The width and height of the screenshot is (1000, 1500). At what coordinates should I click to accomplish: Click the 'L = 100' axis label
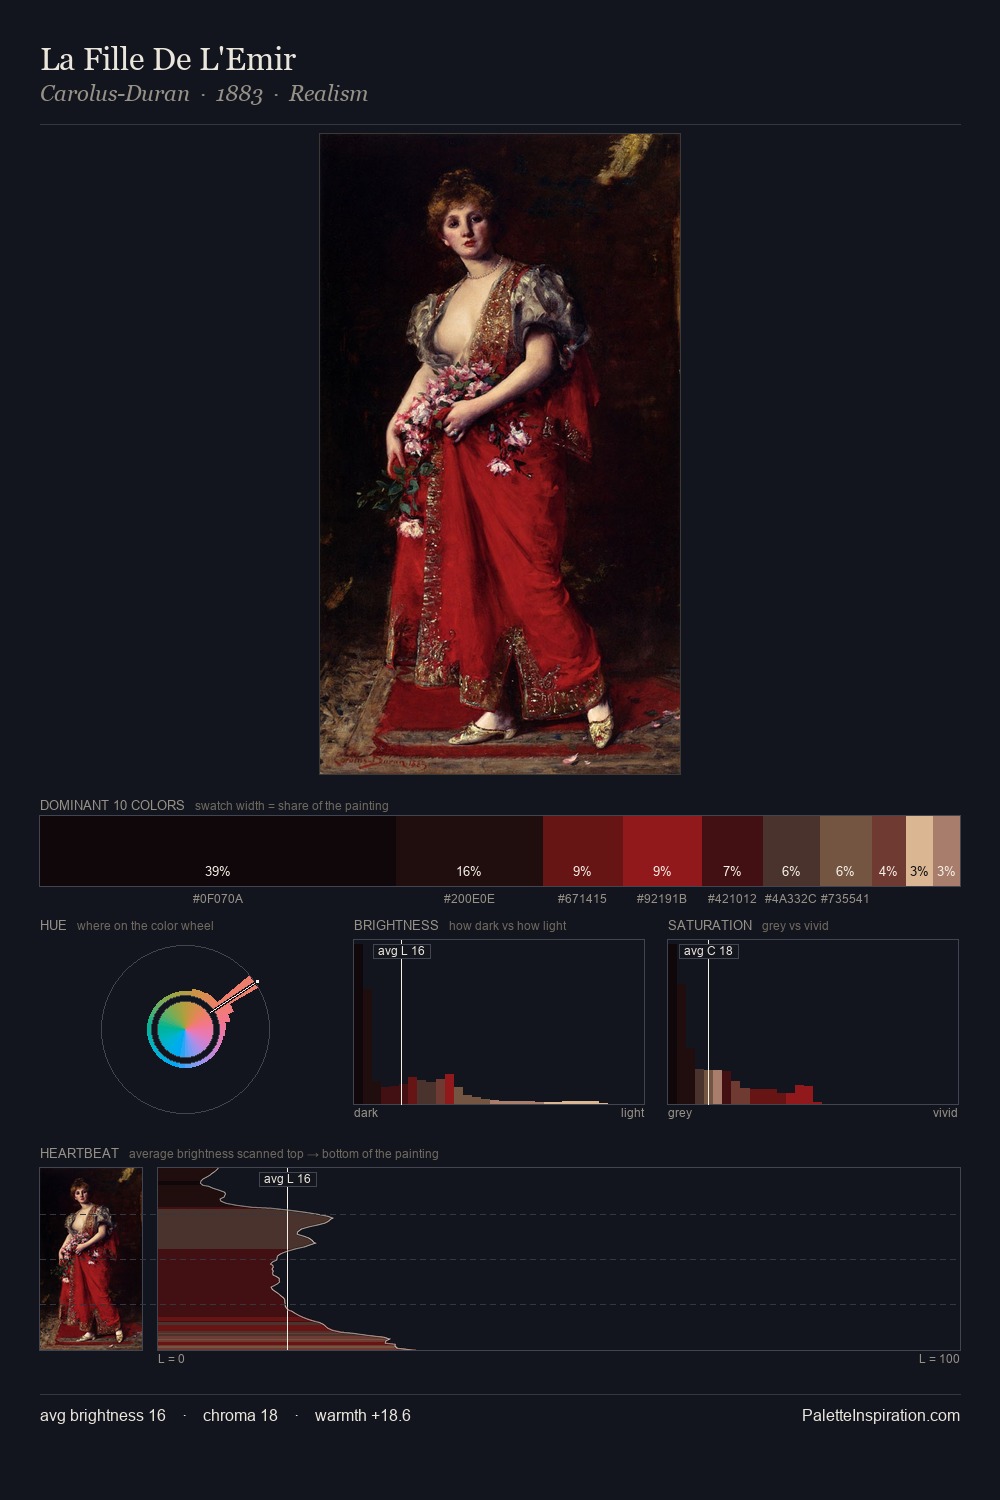coord(939,1359)
